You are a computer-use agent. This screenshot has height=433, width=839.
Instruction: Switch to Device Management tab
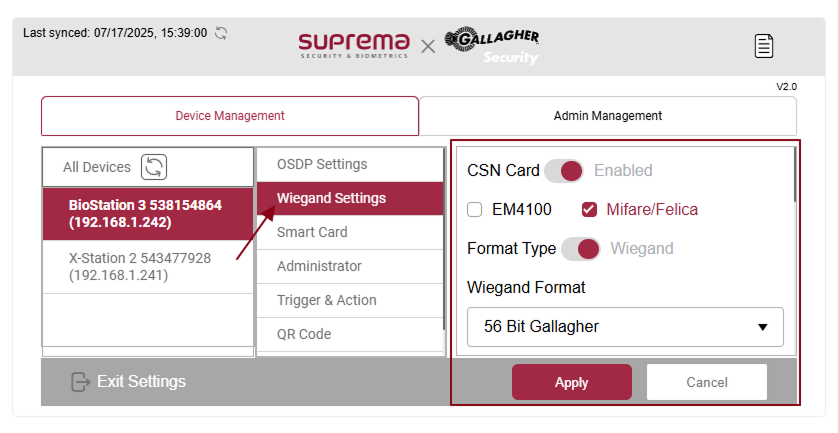[230, 116]
